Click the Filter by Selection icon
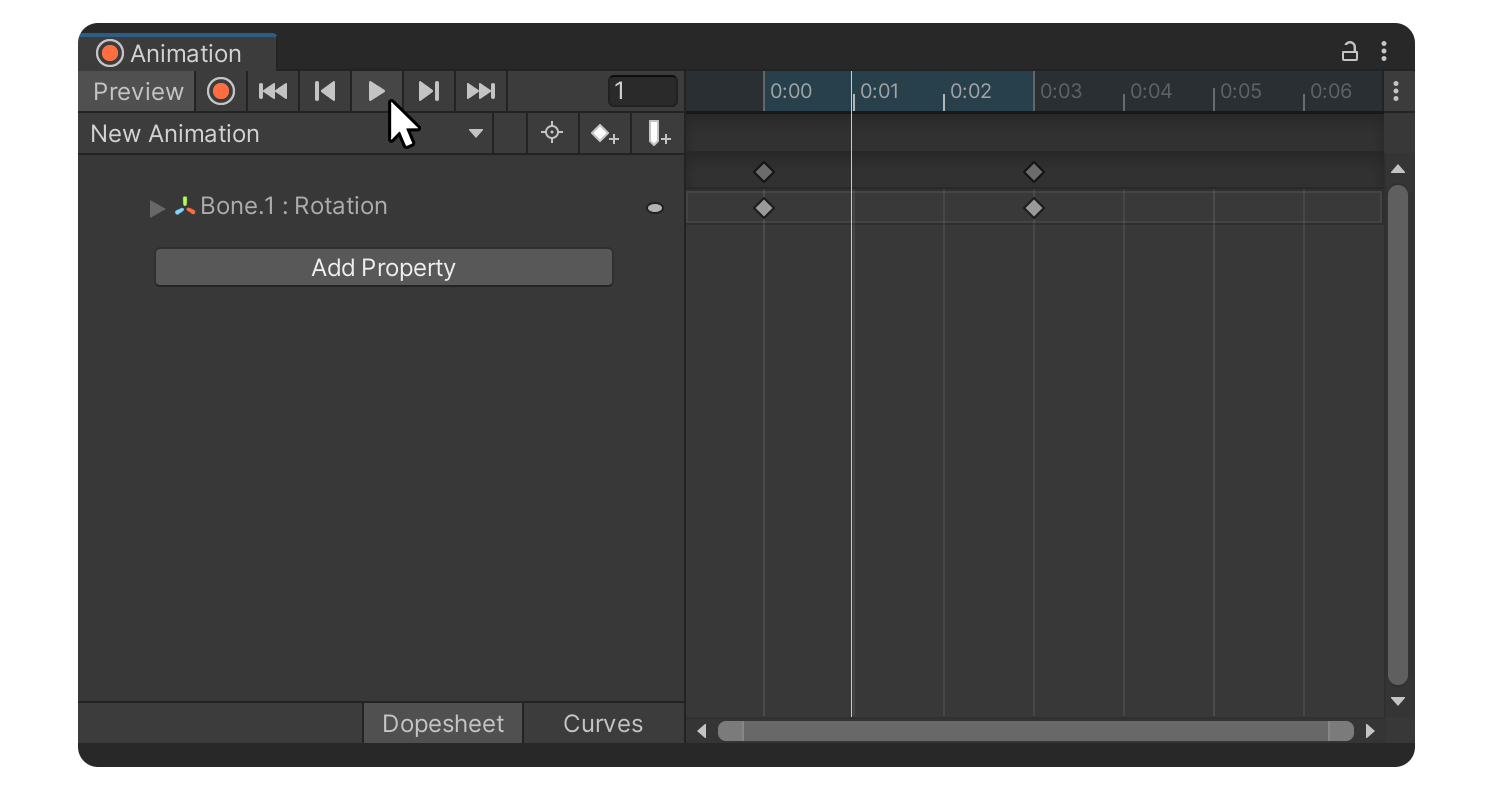Image resolution: width=1493 pixels, height=792 pixels. (552, 134)
